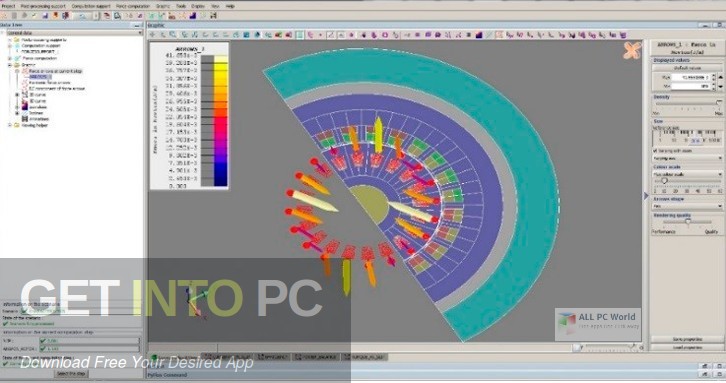The width and height of the screenshot is (726, 383).
Task: Click the blue staircase icon in main toolbar
Action: [193, 16]
